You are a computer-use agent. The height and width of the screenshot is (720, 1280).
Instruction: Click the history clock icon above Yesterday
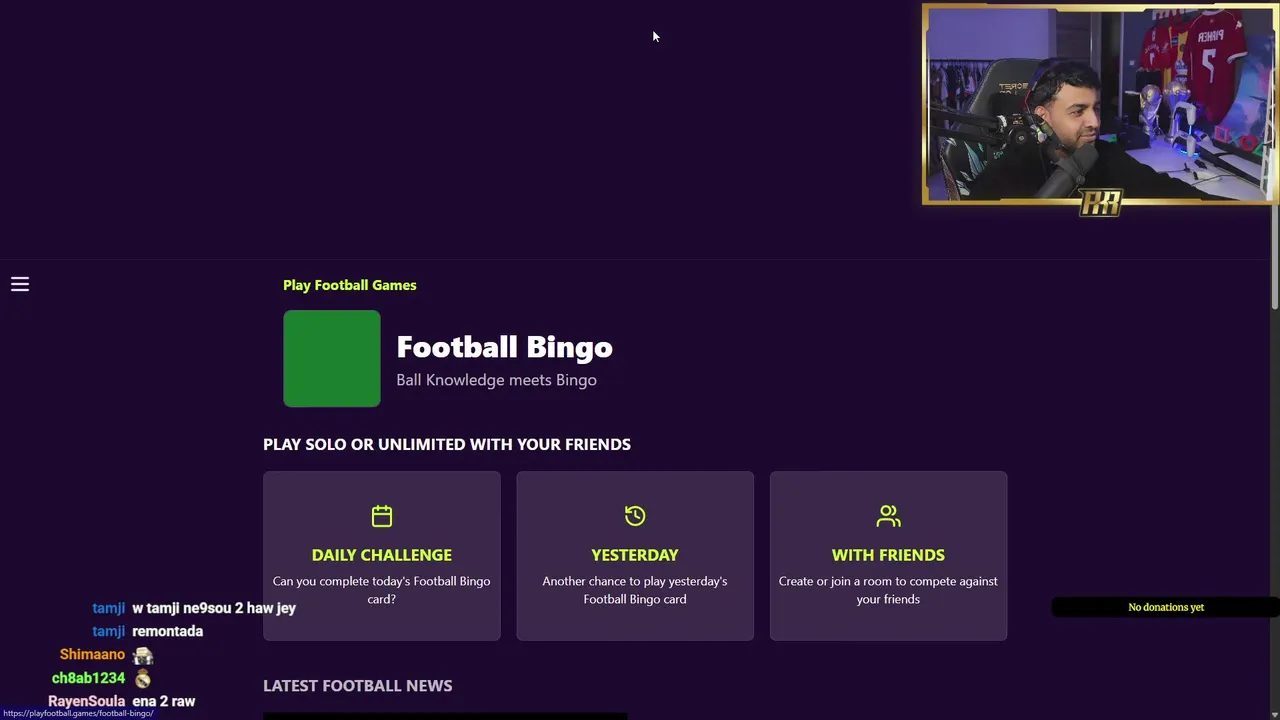[x=635, y=516]
